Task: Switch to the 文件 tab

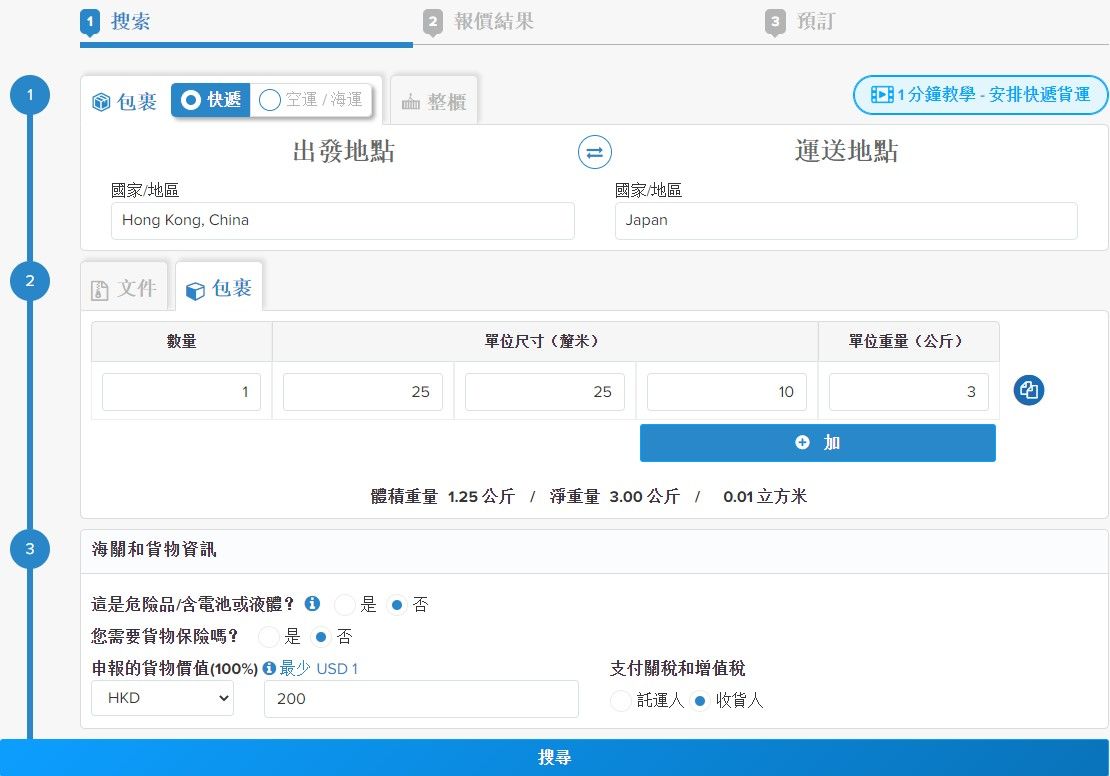Action: tap(124, 289)
